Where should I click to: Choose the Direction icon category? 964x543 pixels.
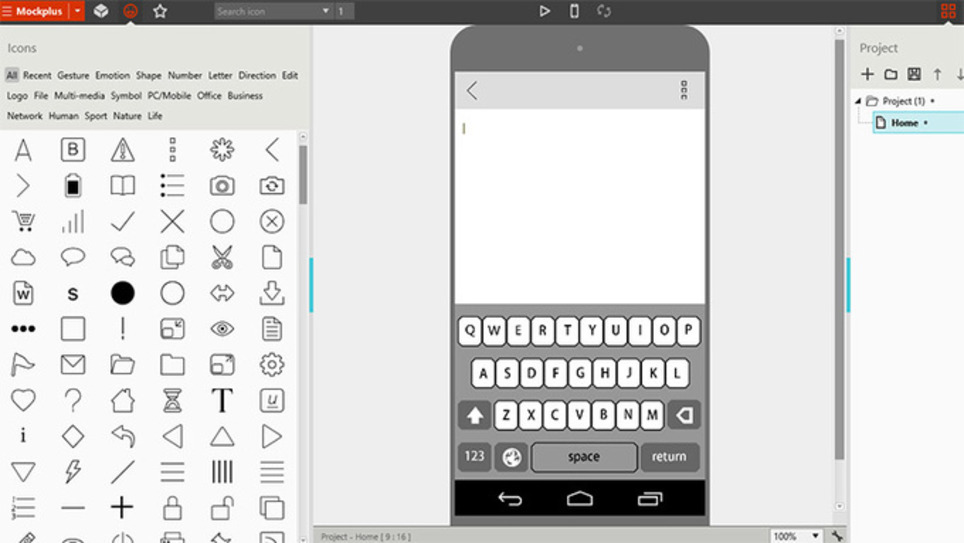[x=257, y=75]
